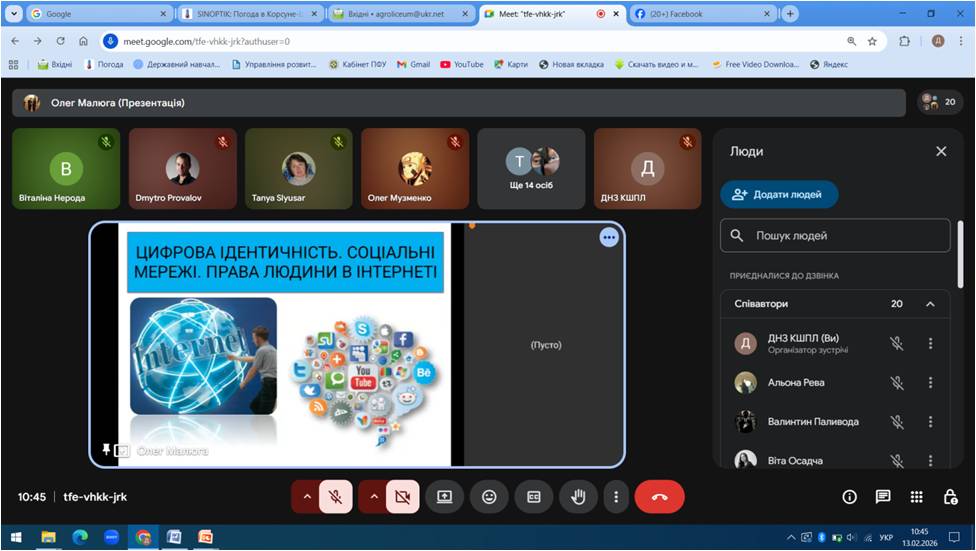Expand audio settings arrow beside microphone
Screen dimensions: 976x551
pos(306,497)
